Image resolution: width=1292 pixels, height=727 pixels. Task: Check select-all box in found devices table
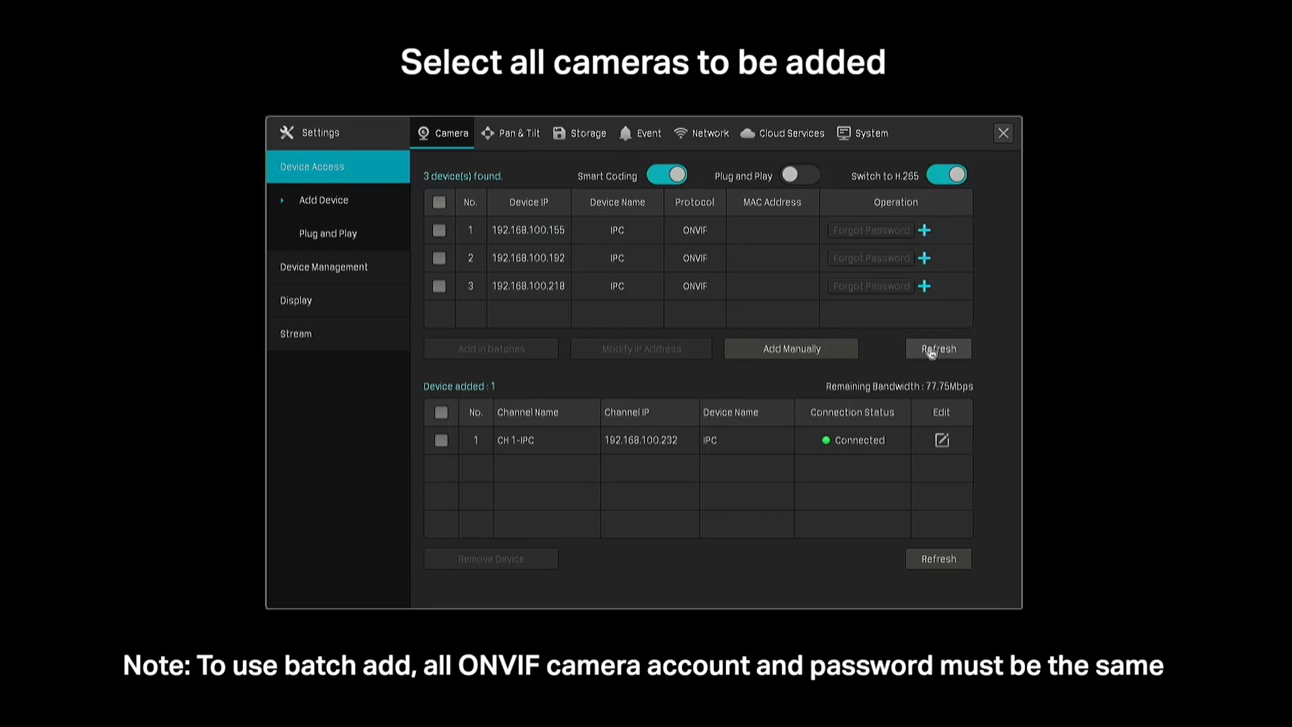click(x=439, y=202)
